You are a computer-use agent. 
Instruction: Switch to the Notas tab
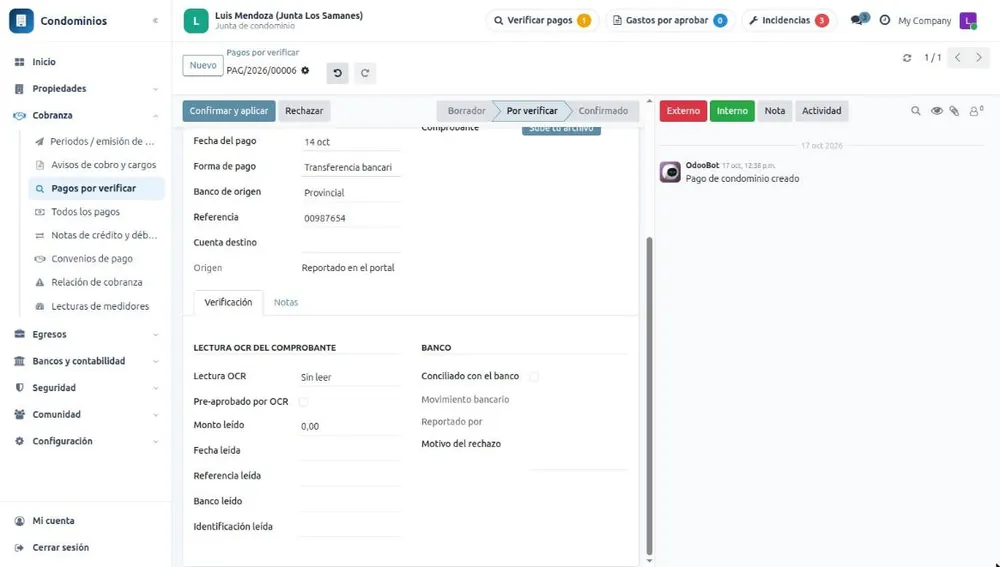click(286, 302)
